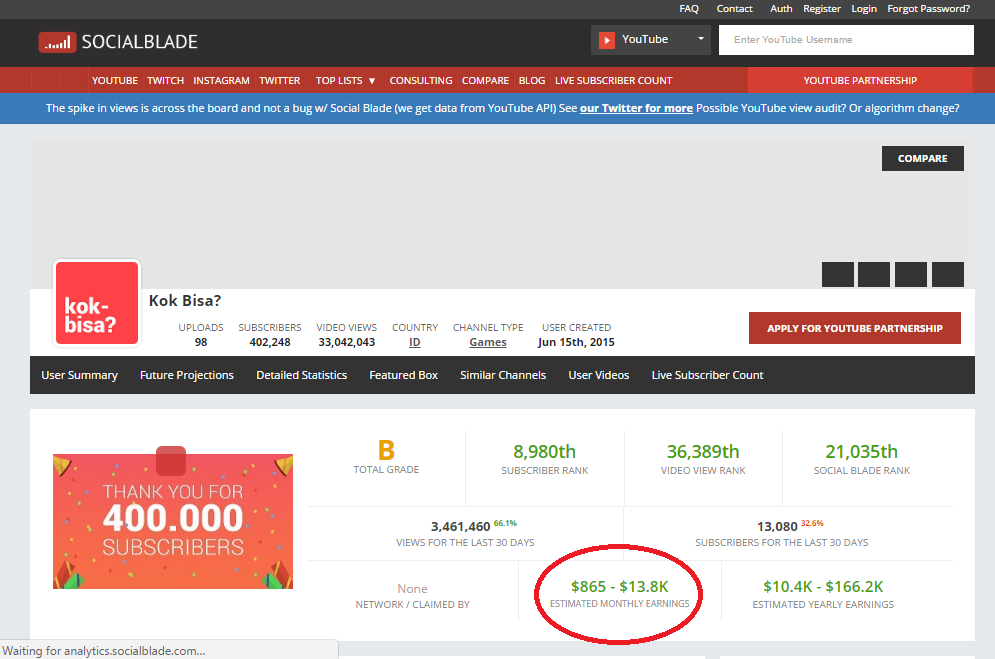Open CONSULTING in the navigation bar

pos(421,81)
